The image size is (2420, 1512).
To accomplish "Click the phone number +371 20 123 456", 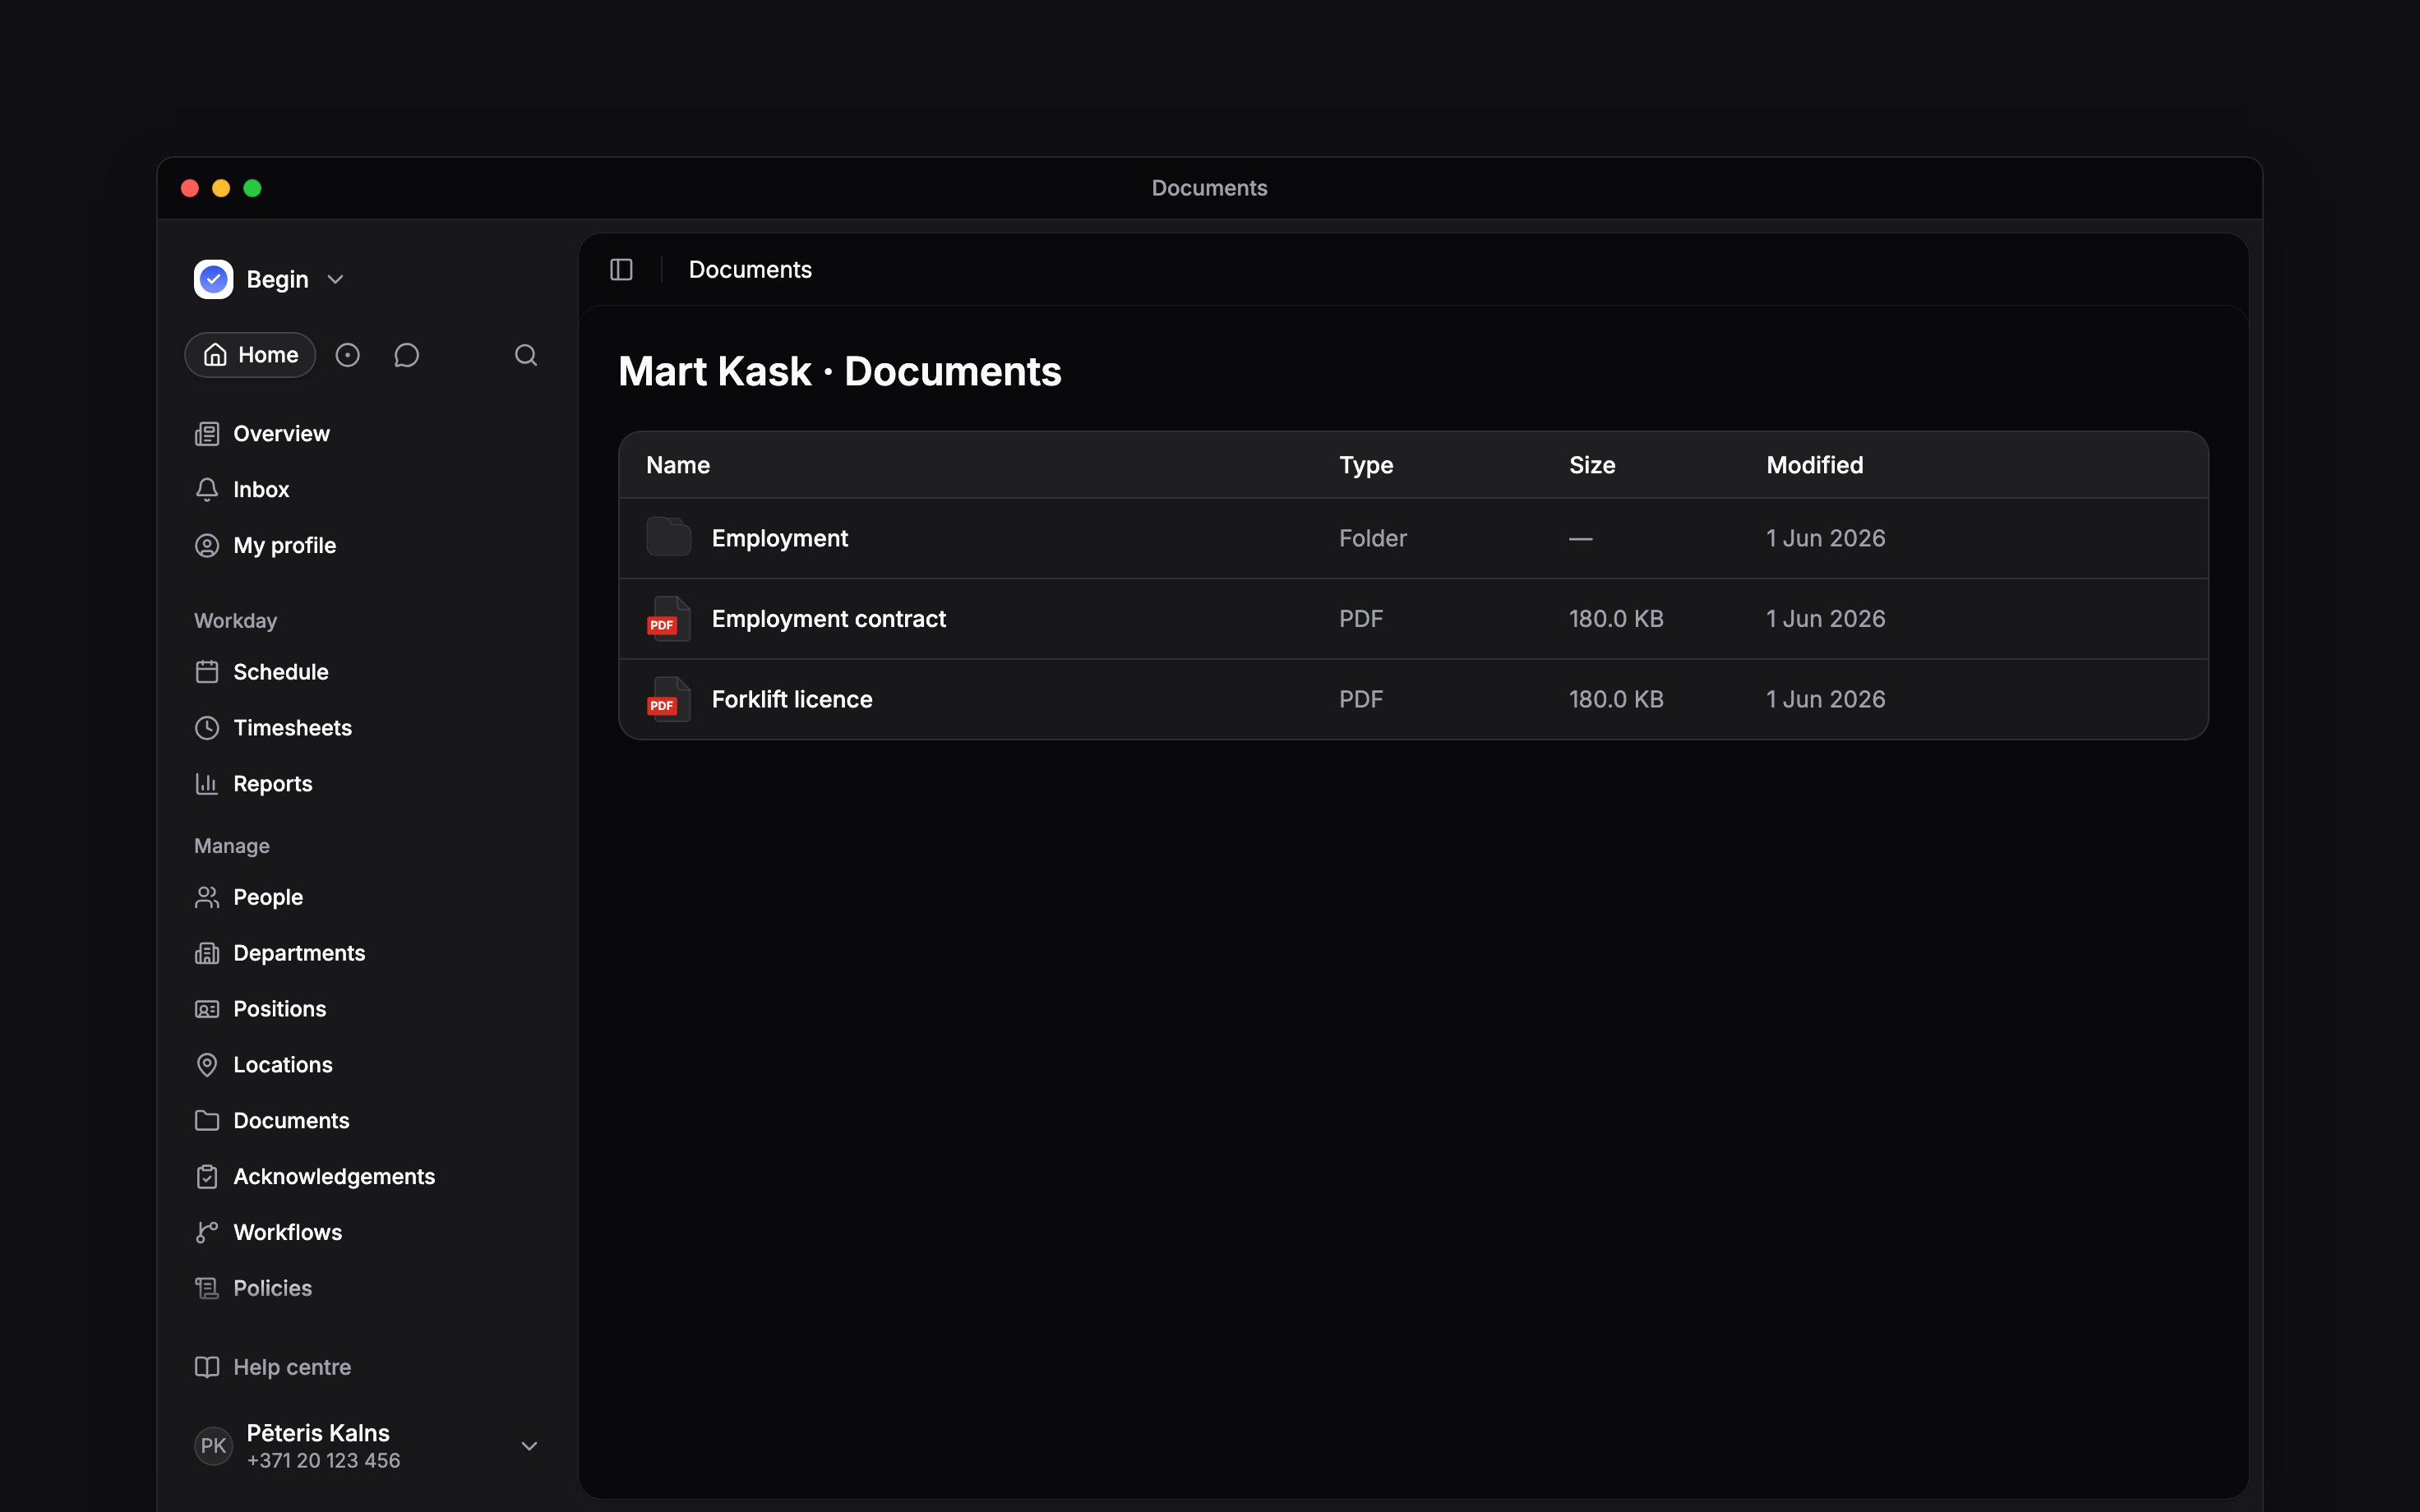I will [323, 1461].
